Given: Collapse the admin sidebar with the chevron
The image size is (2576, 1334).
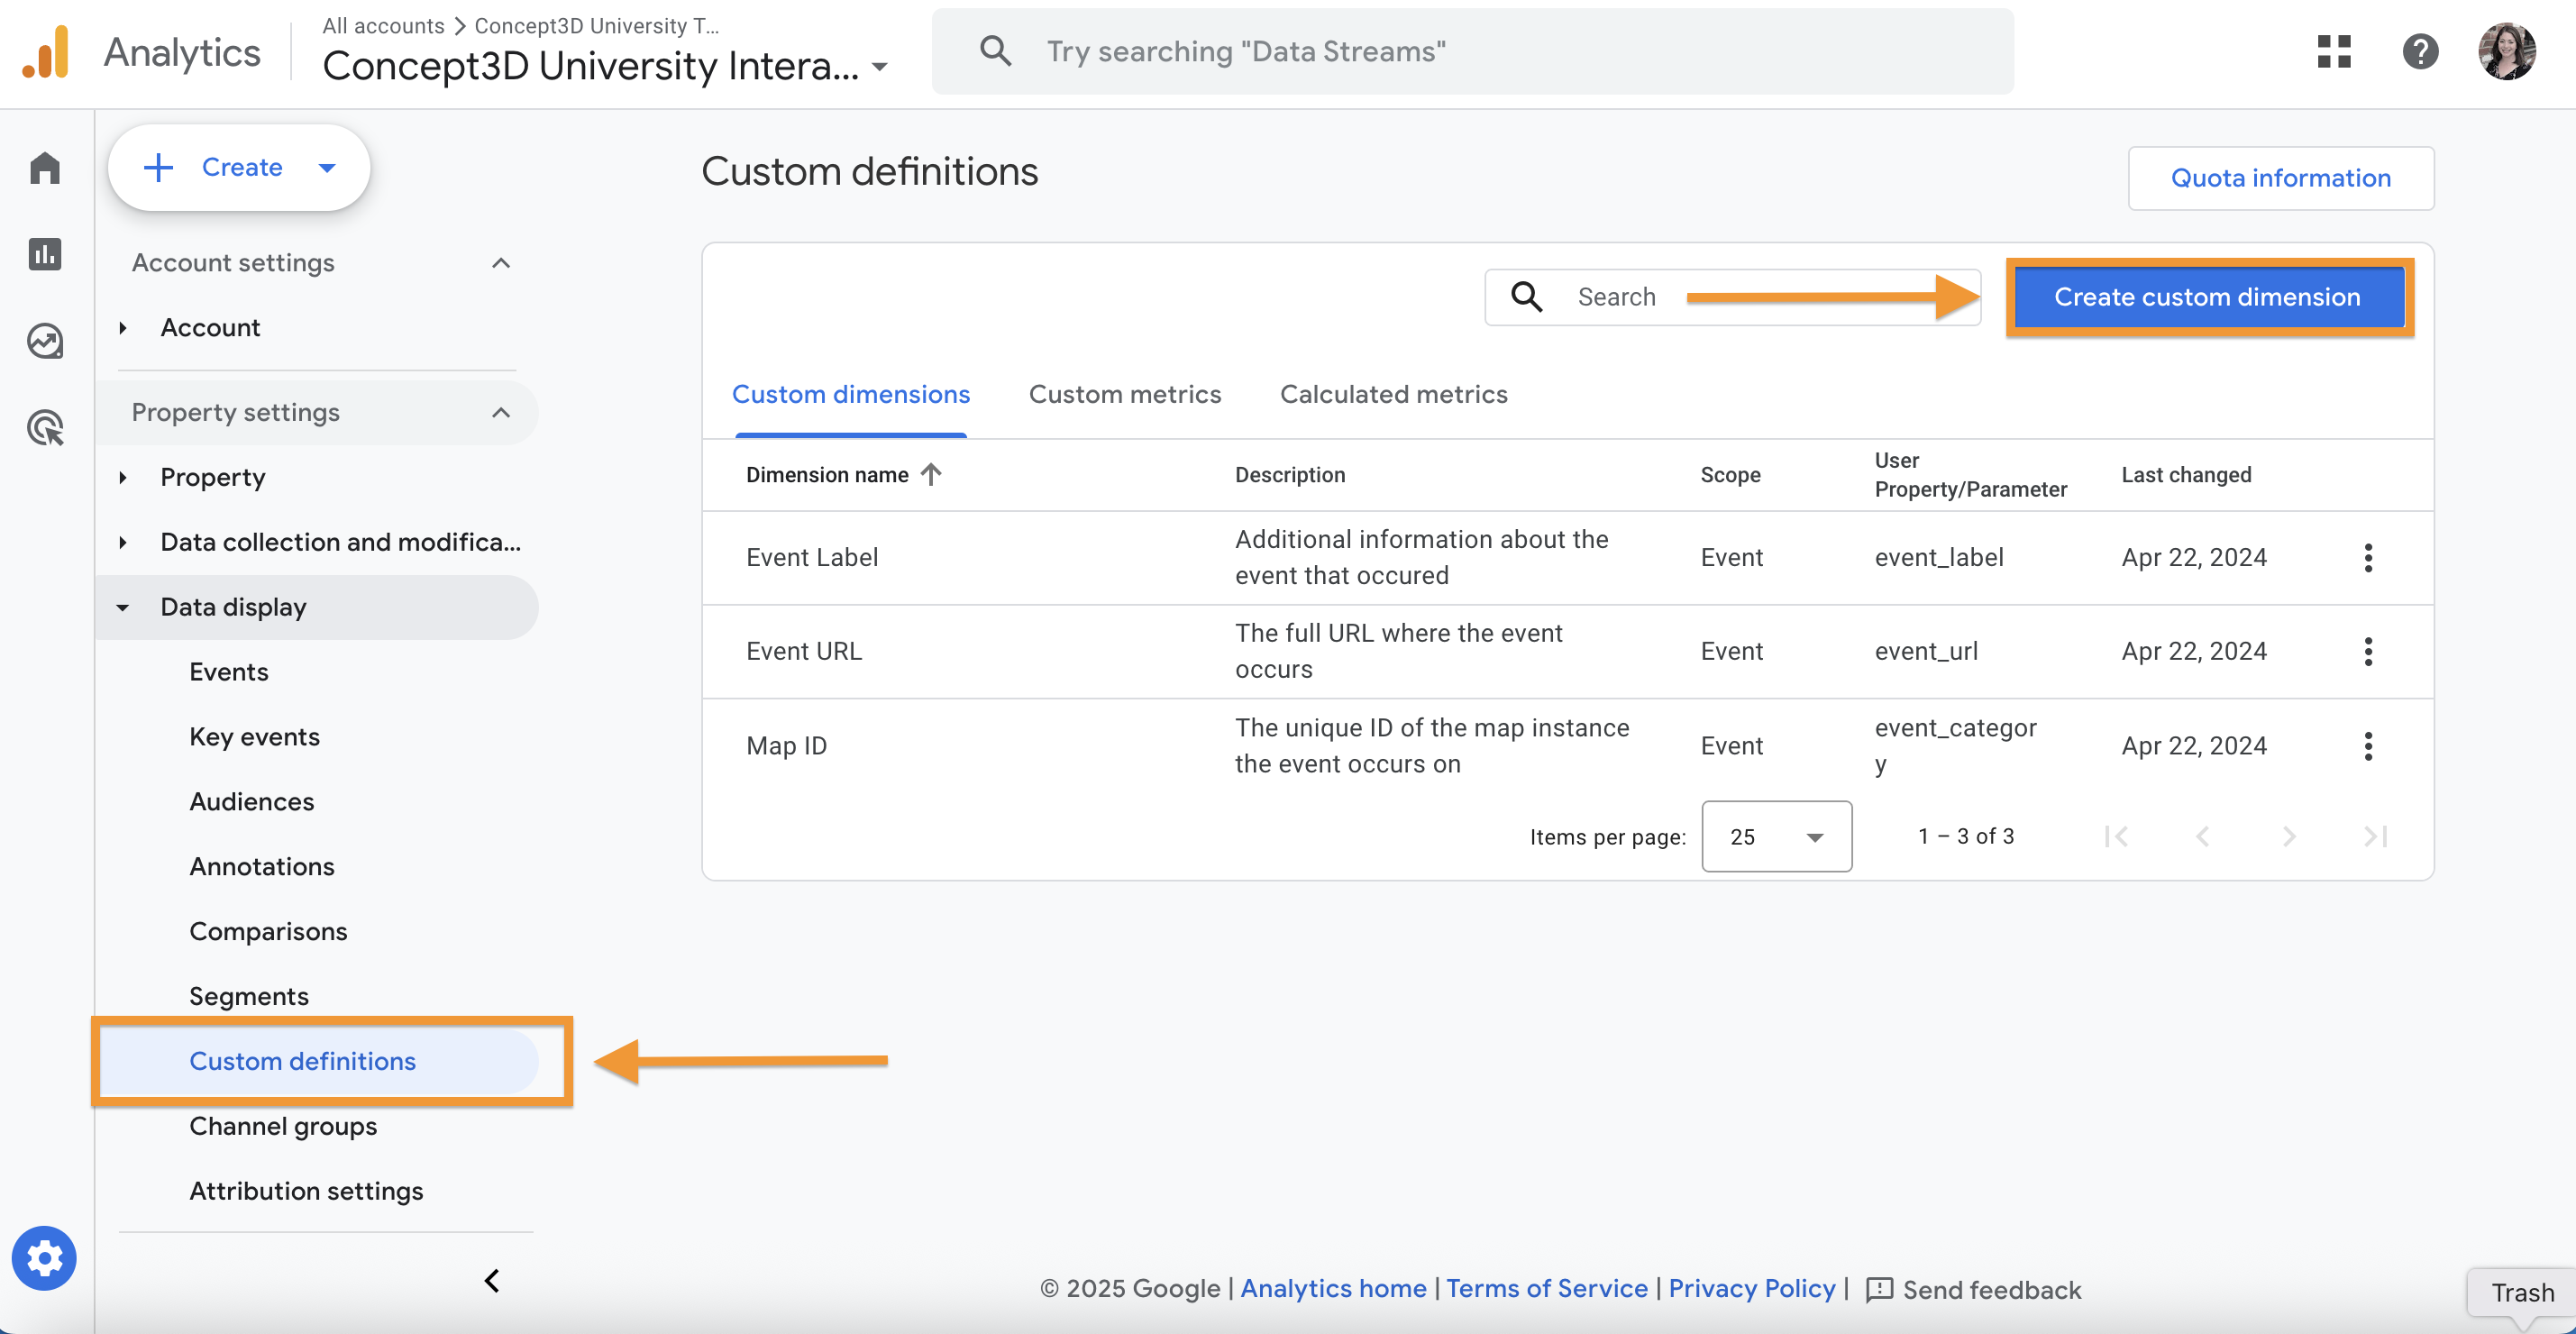Looking at the screenshot, I should (492, 1280).
